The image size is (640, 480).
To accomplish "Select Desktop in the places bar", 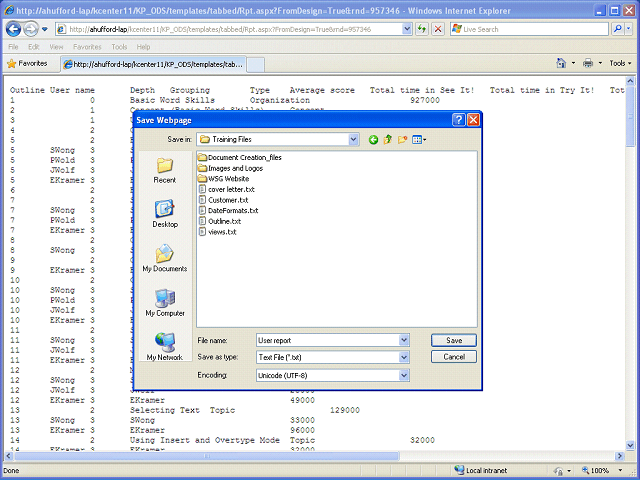I will pyautogui.click(x=165, y=213).
